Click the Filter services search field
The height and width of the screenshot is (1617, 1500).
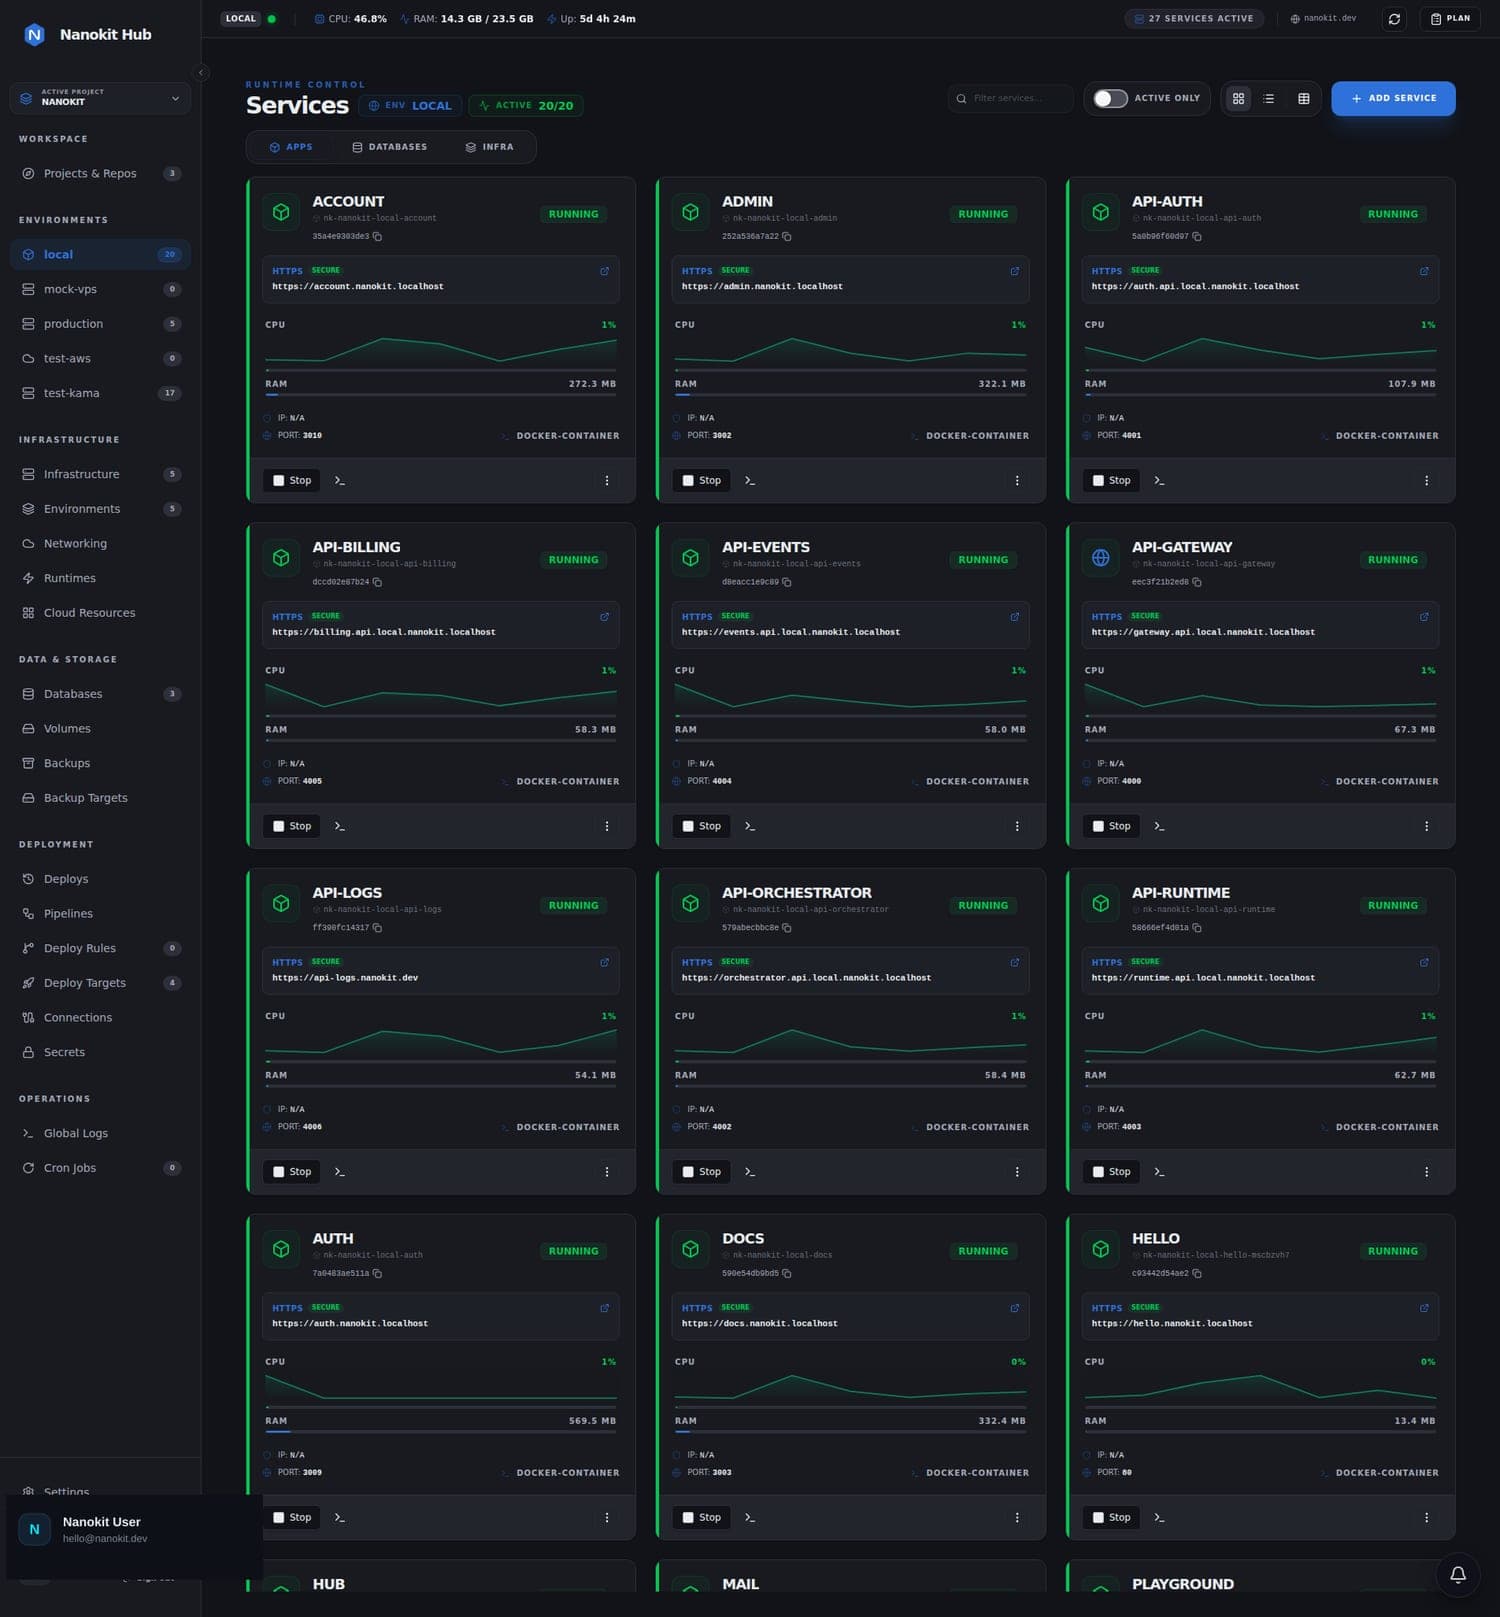click(x=1011, y=99)
